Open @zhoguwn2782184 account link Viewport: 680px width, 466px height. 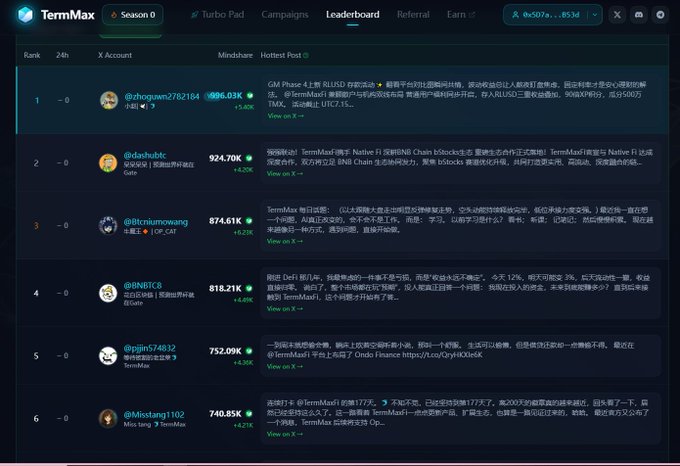[x=162, y=96]
